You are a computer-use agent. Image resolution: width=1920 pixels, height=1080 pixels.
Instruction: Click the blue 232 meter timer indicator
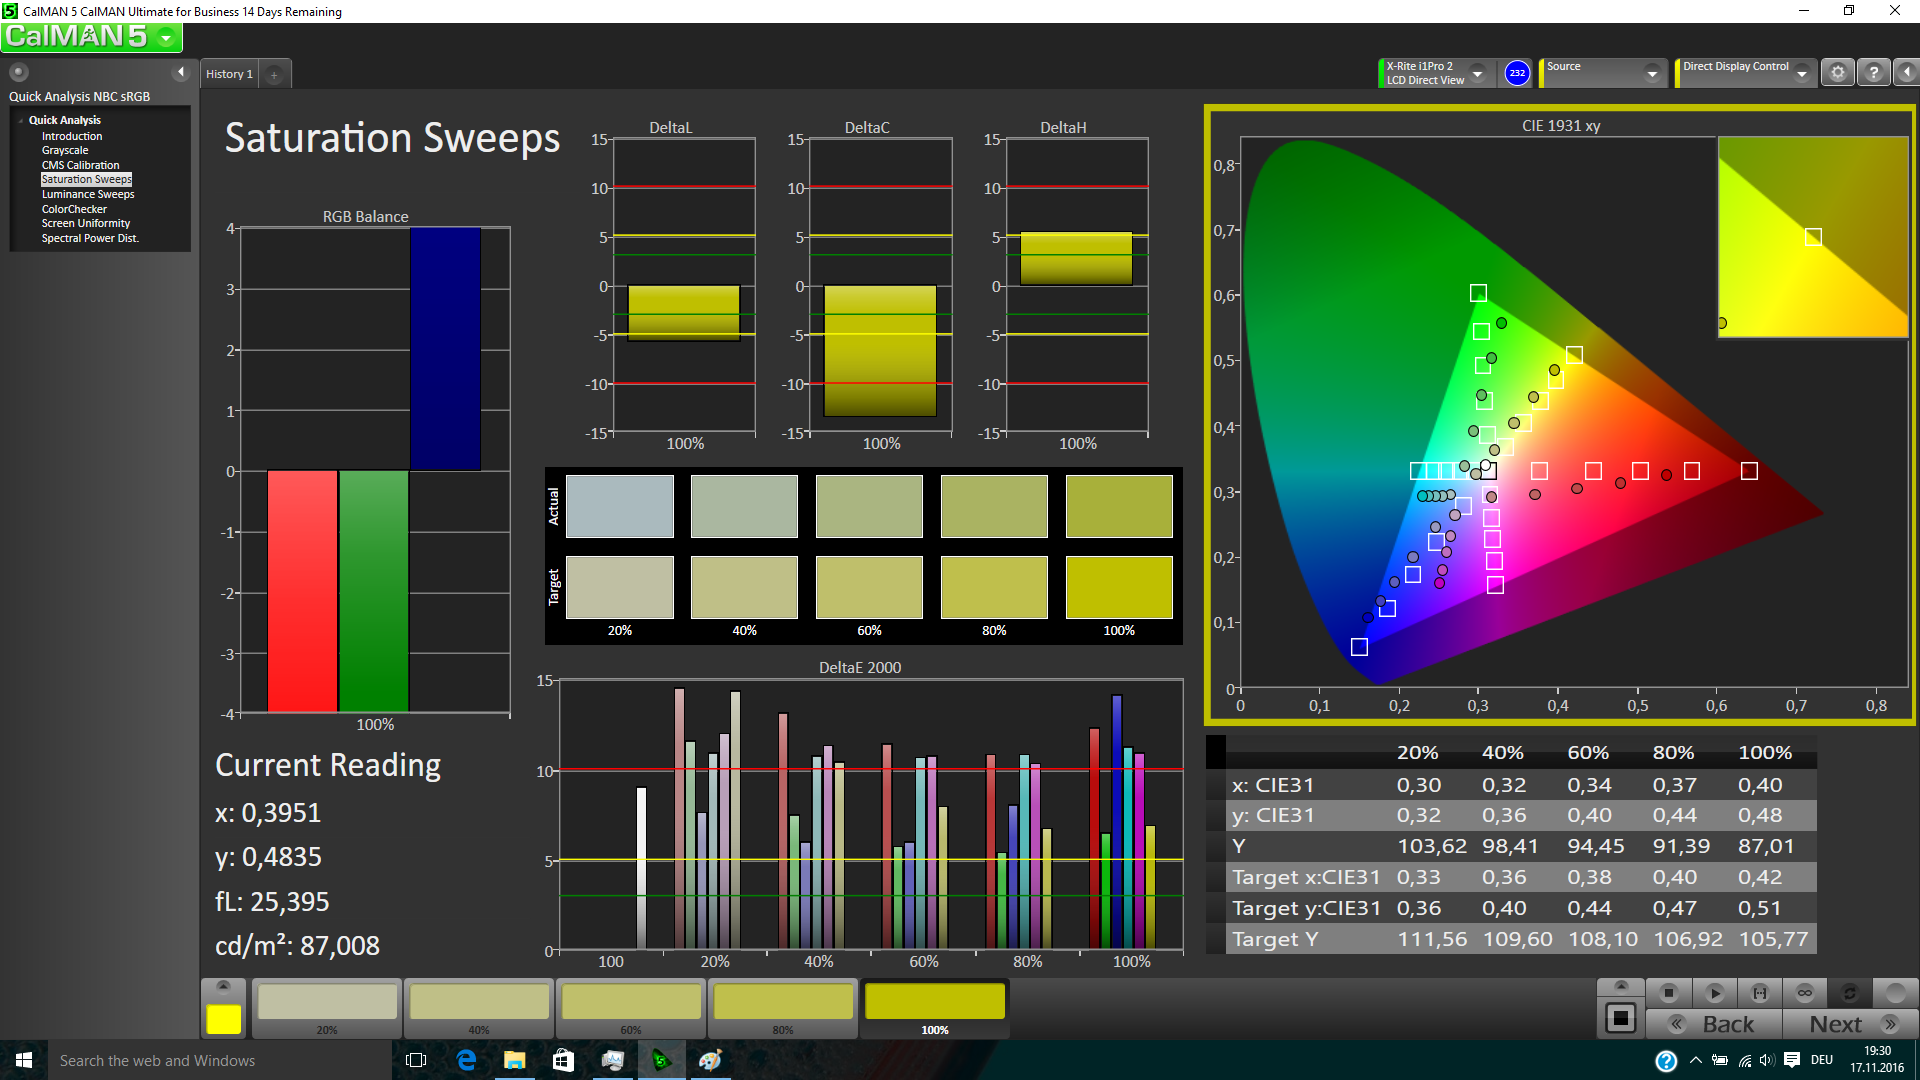(x=1517, y=73)
